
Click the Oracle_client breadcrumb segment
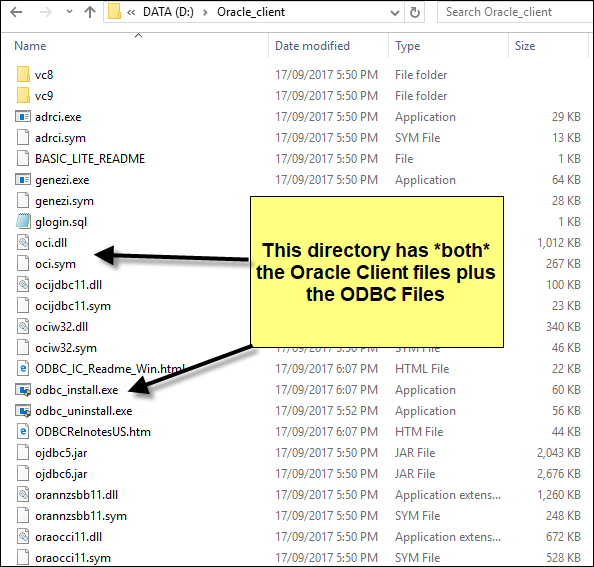click(x=251, y=12)
